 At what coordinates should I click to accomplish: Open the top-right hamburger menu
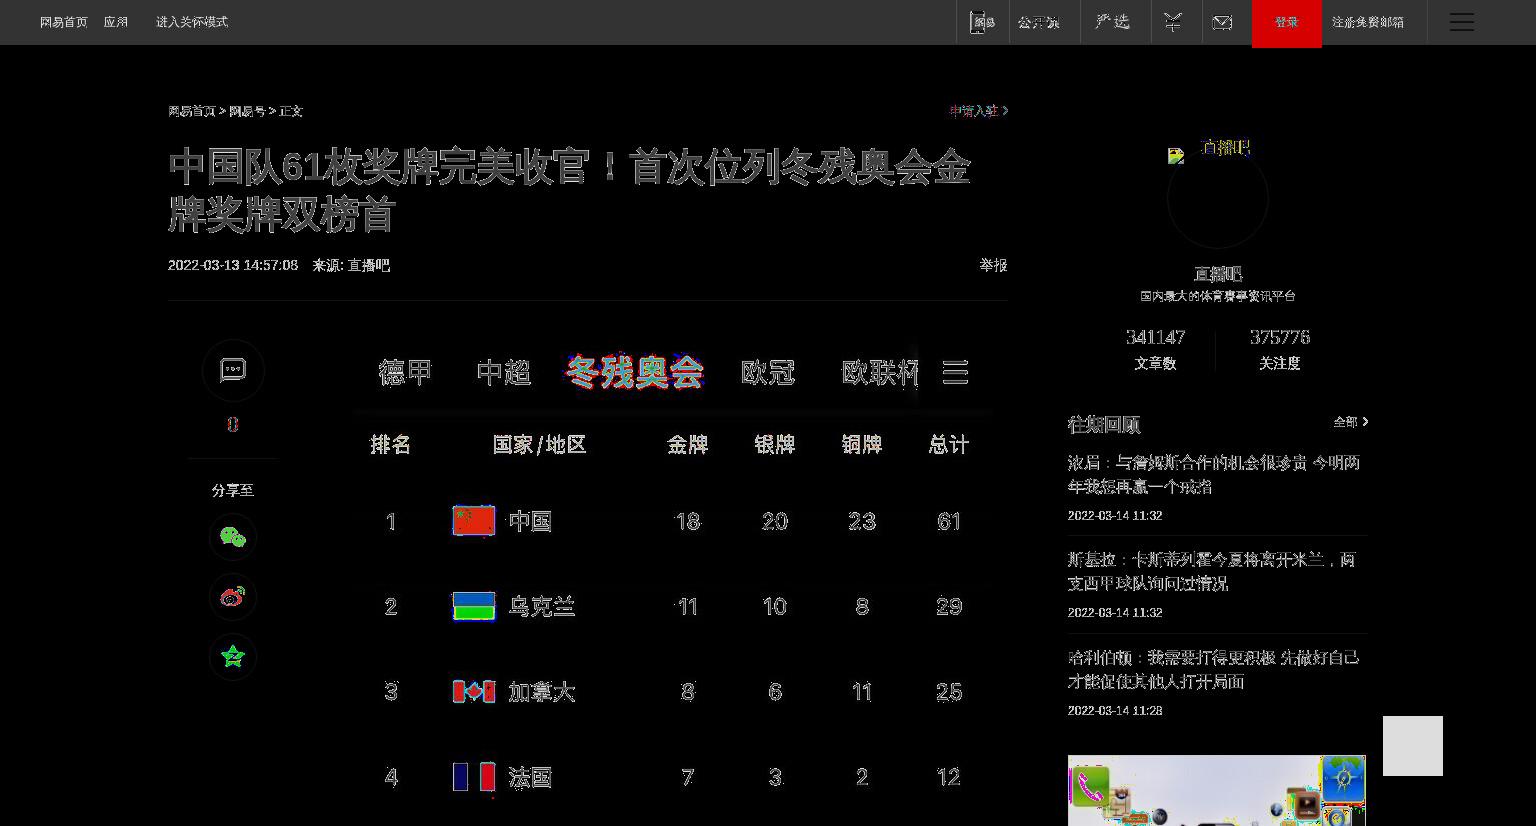pos(1462,22)
